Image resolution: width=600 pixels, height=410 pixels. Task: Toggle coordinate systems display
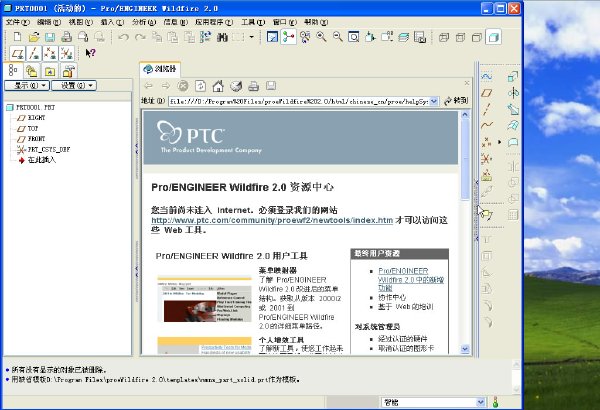coord(67,54)
